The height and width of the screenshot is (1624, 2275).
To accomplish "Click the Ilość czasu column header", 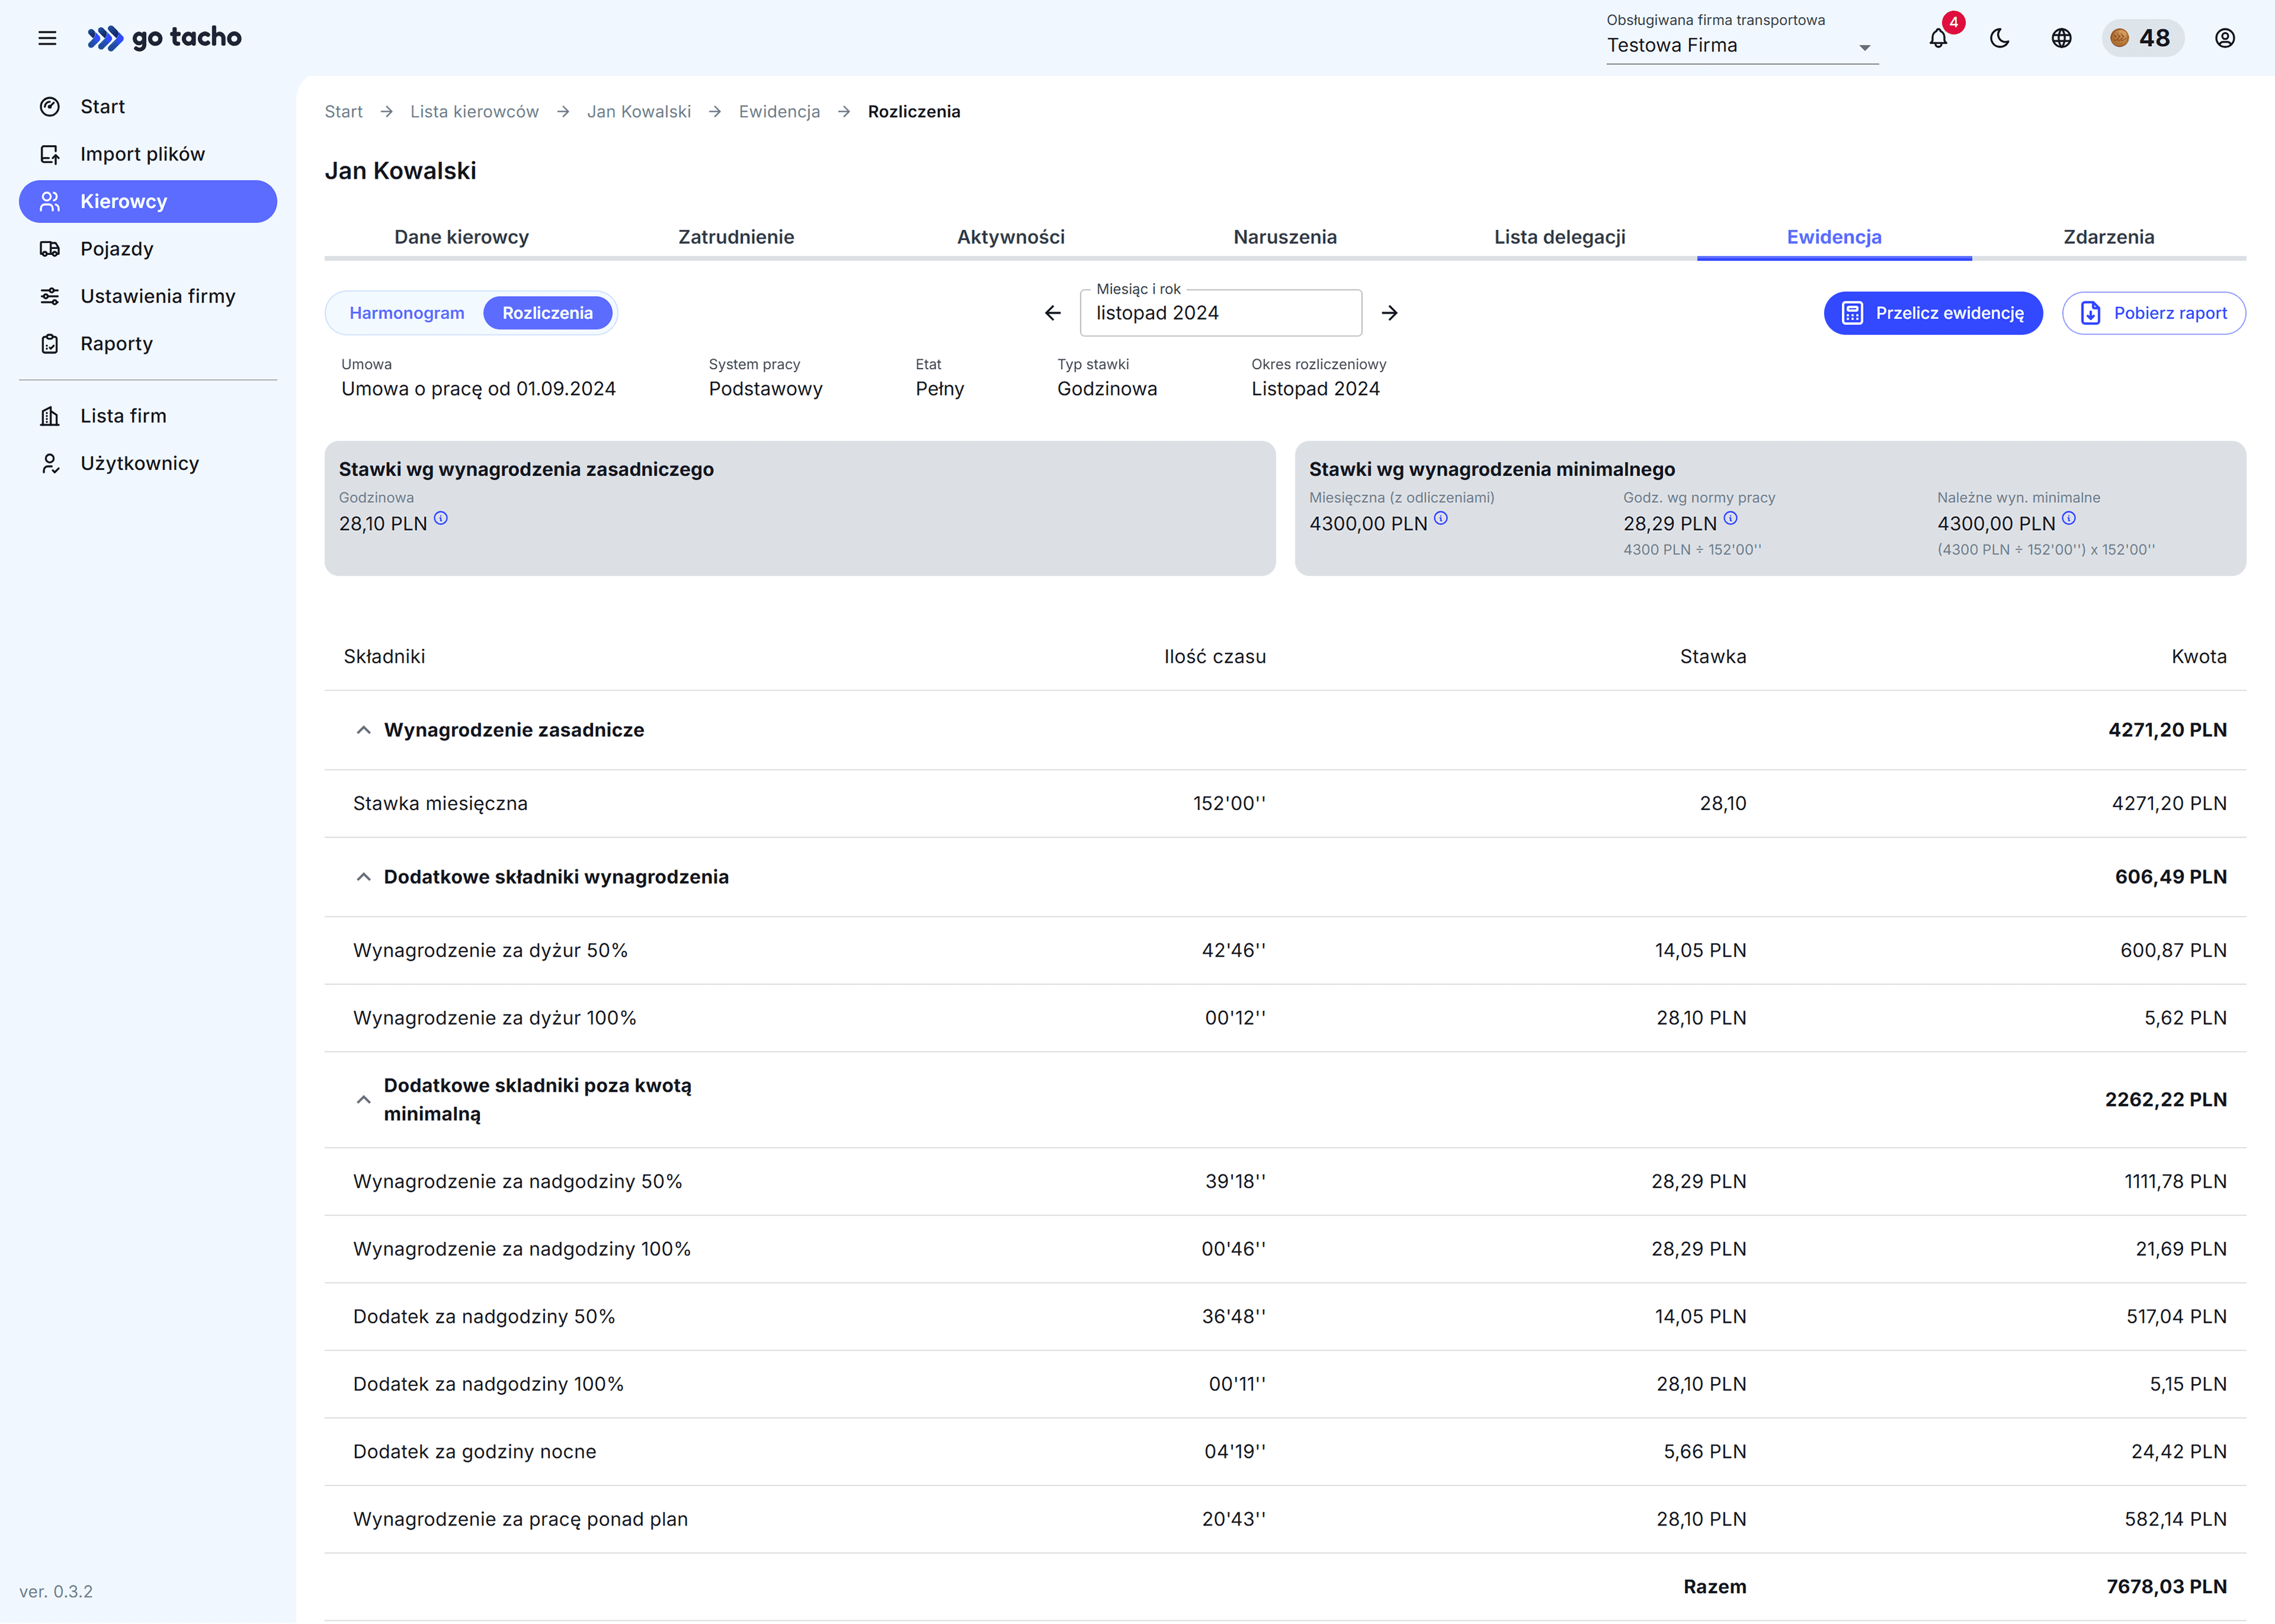I will (1214, 657).
